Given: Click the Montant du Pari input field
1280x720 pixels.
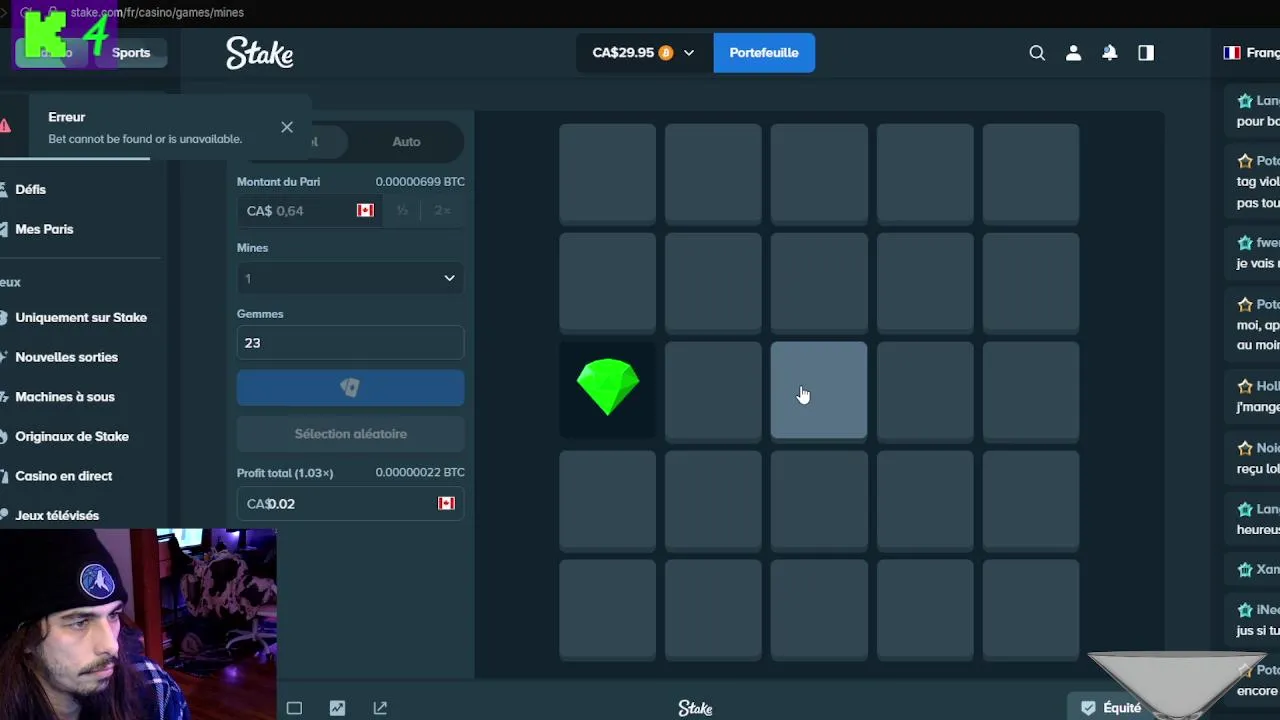Looking at the screenshot, I should pyautogui.click(x=310, y=210).
